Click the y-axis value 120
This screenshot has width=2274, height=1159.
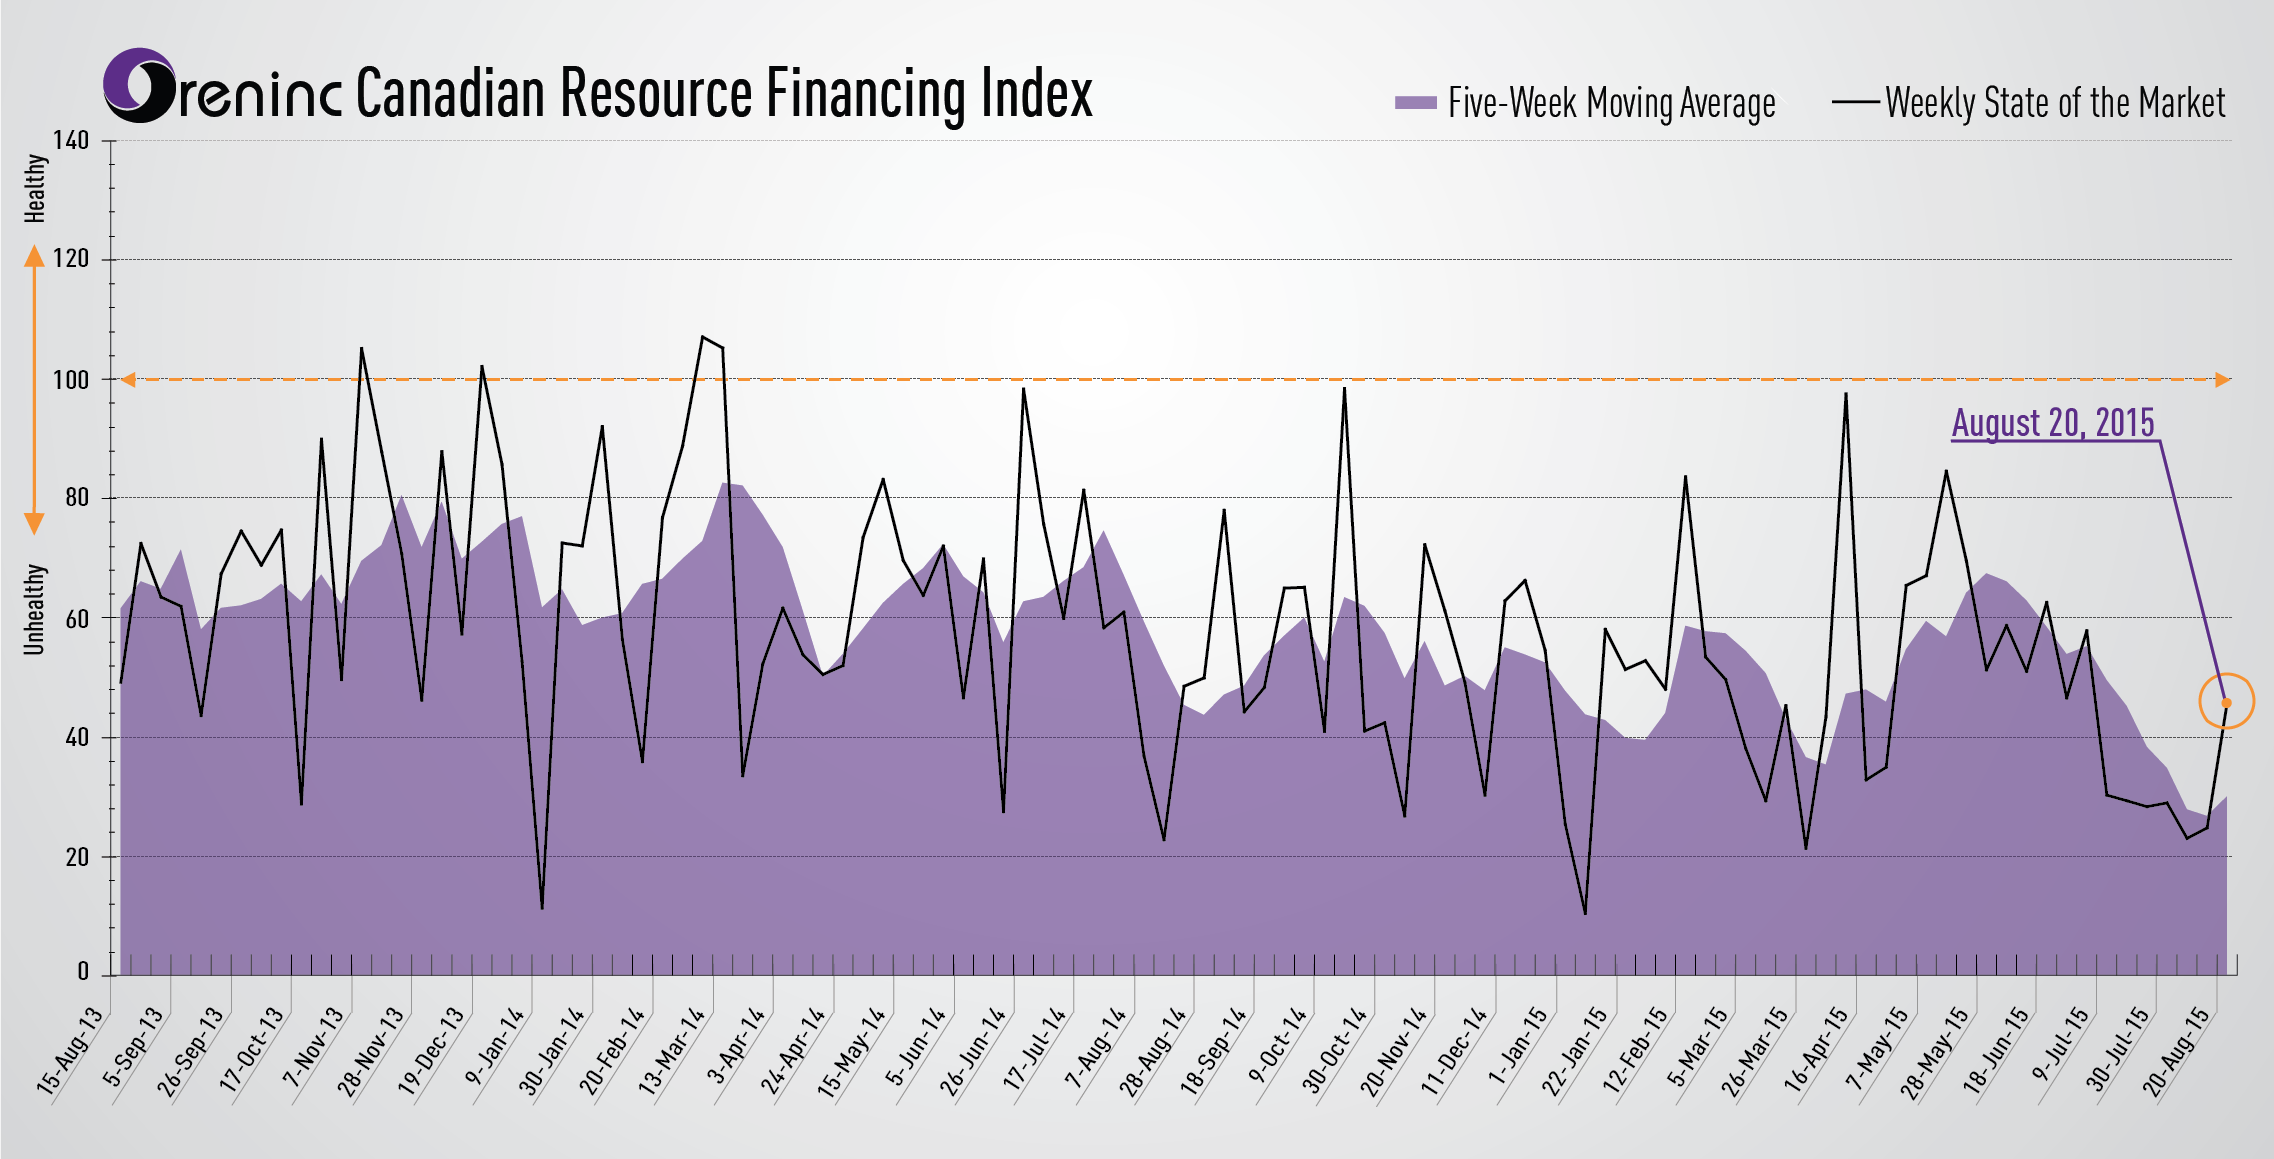[x=71, y=259]
